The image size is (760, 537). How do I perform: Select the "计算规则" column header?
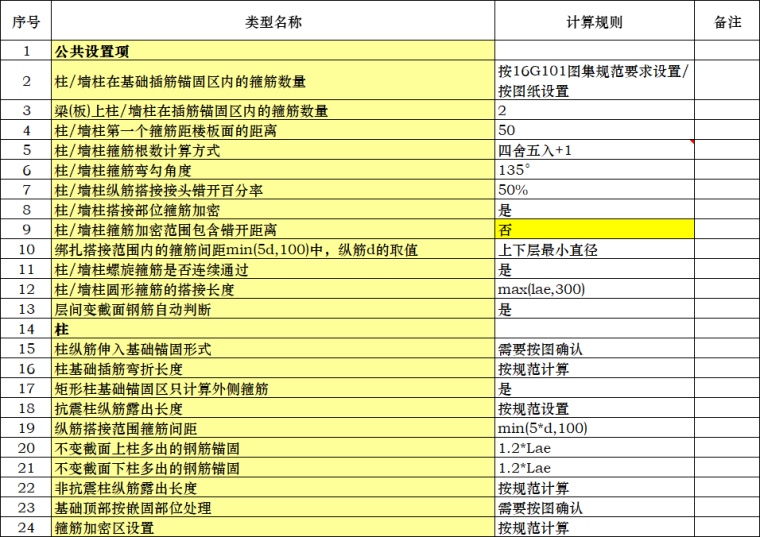coord(594,21)
